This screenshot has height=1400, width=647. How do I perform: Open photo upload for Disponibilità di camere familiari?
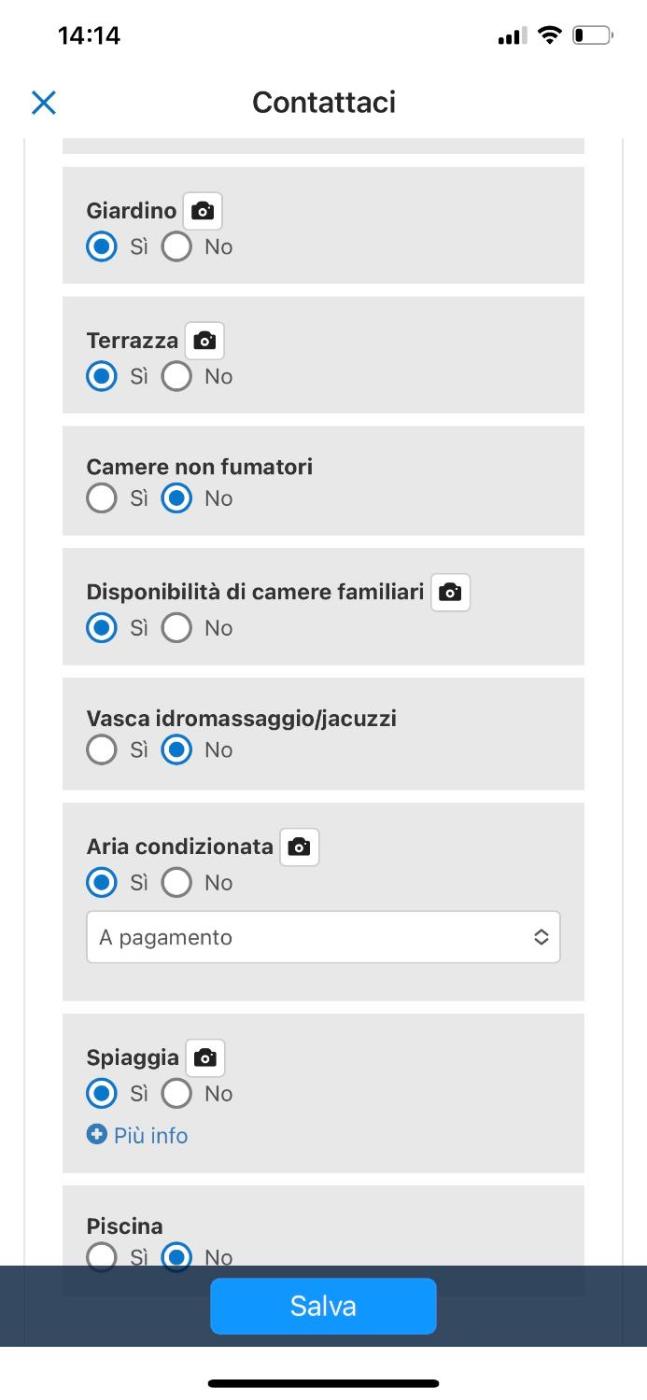[x=451, y=592]
